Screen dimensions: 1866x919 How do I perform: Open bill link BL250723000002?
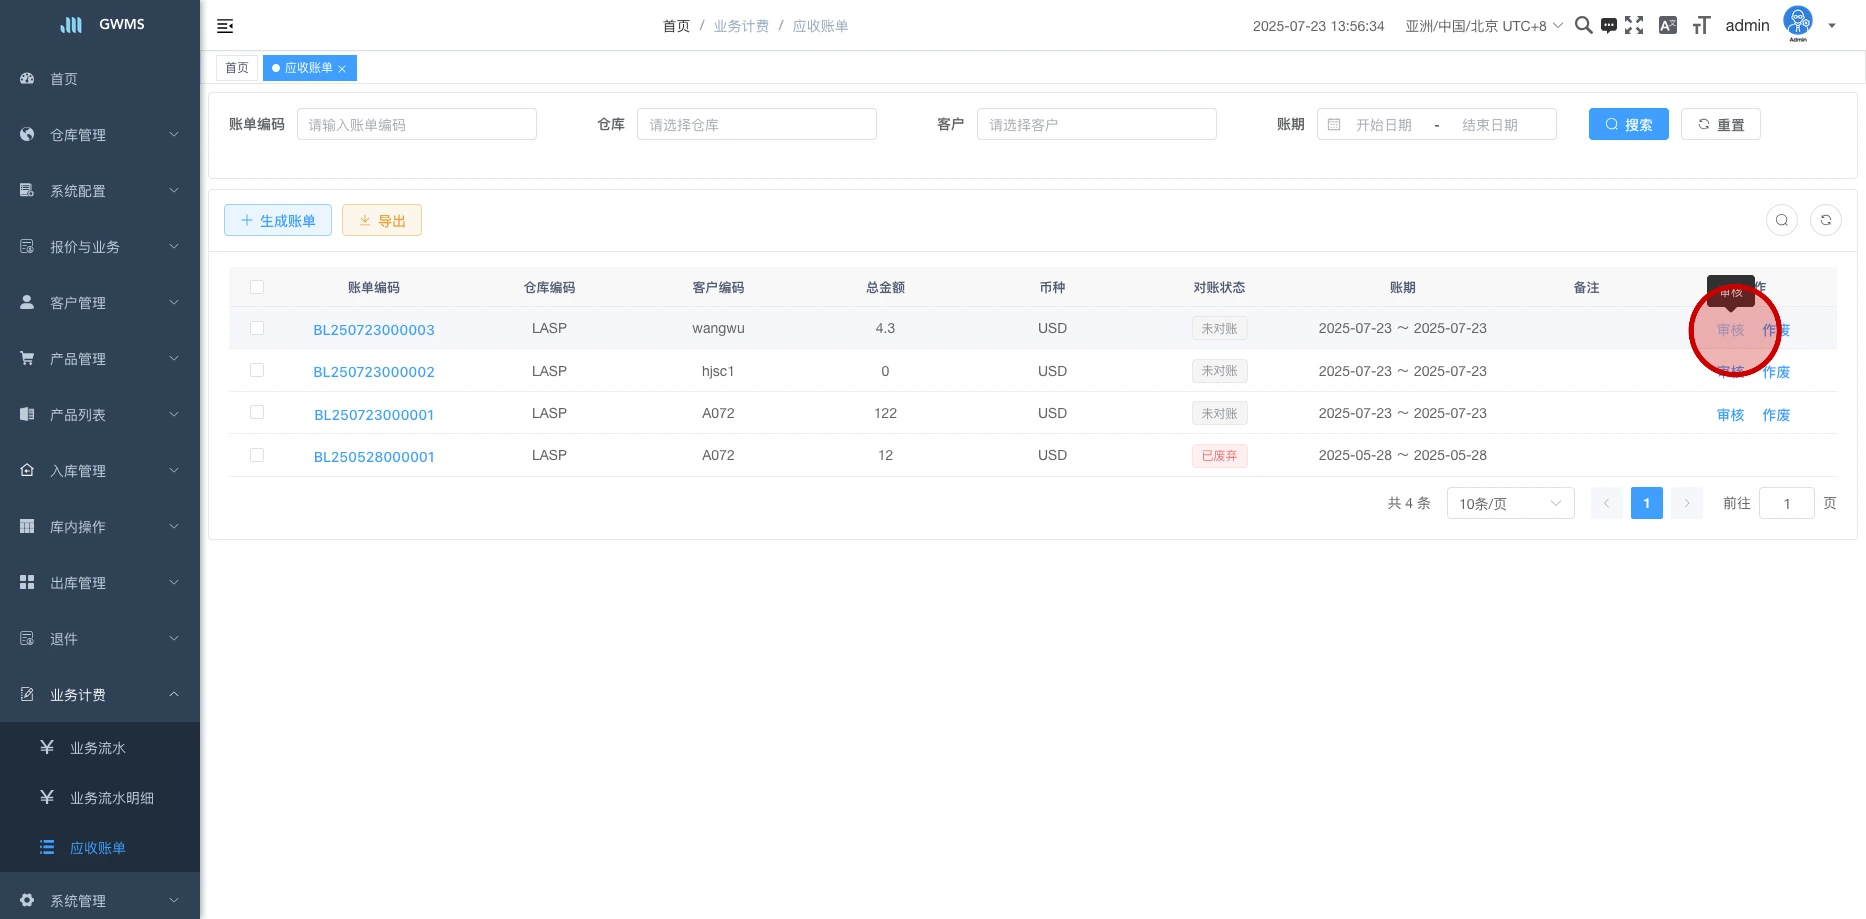click(374, 372)
